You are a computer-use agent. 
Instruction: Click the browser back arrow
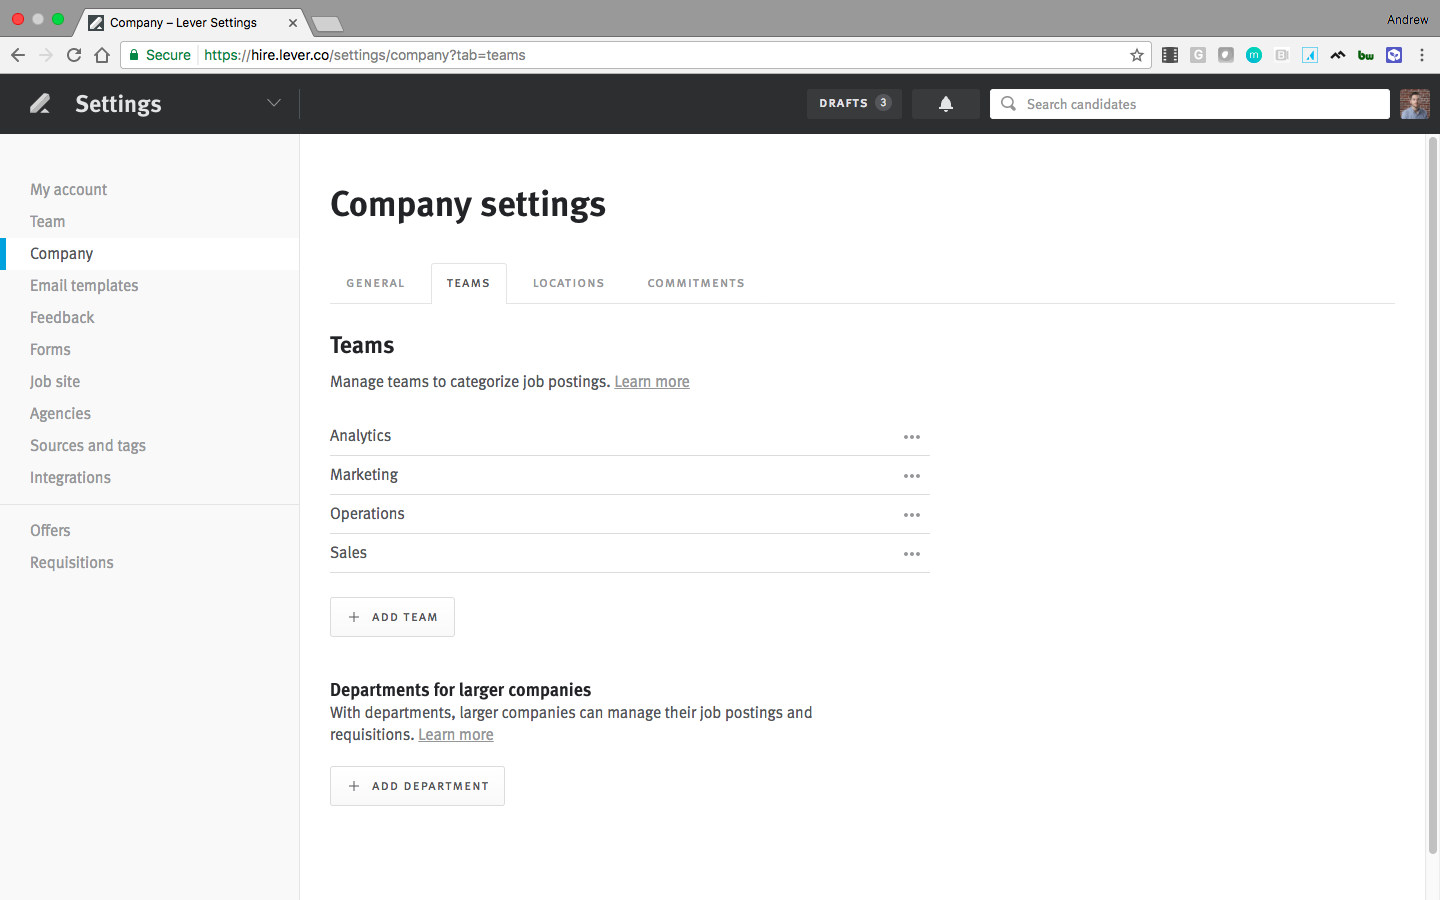tap(18, 55)
